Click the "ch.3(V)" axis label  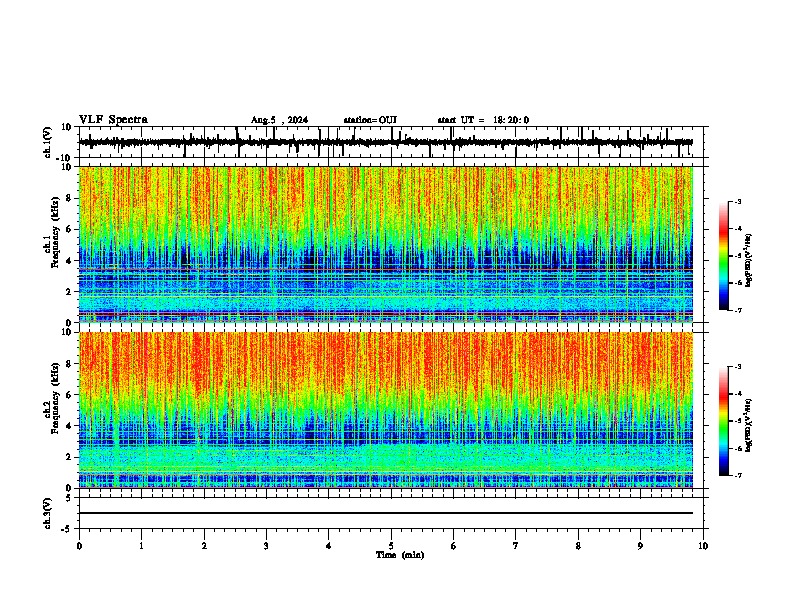click(x=48, y=513)
